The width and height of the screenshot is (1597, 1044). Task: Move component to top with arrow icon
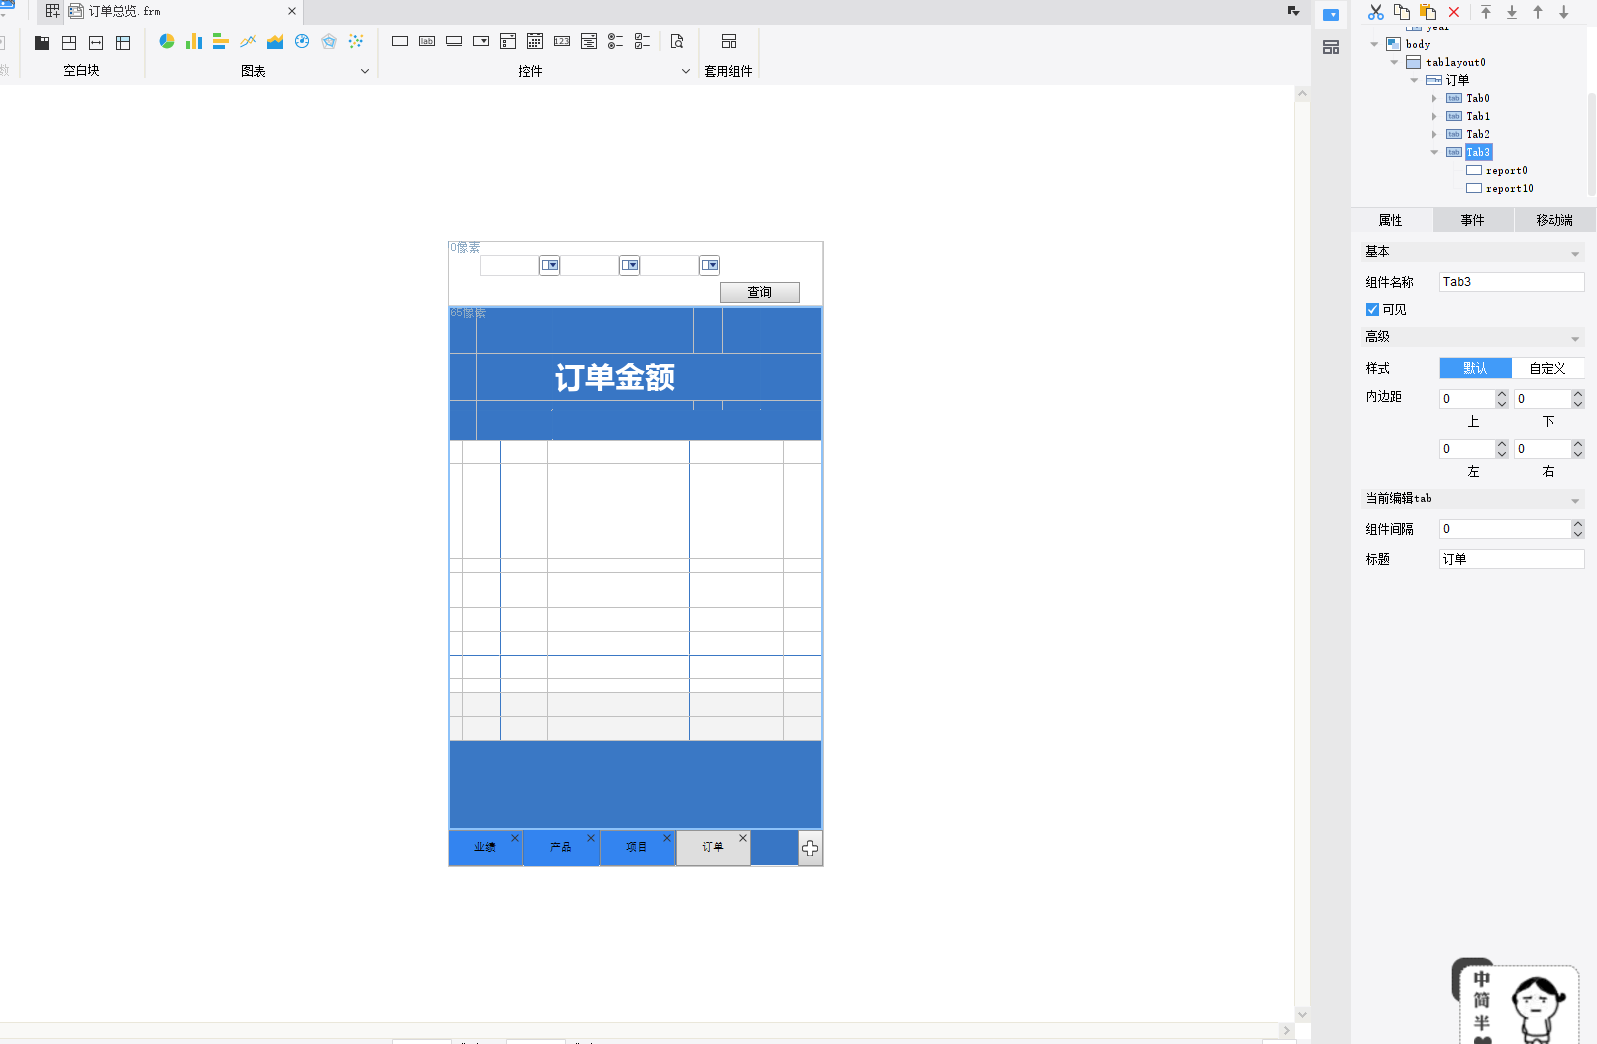tap(1486, 12)
